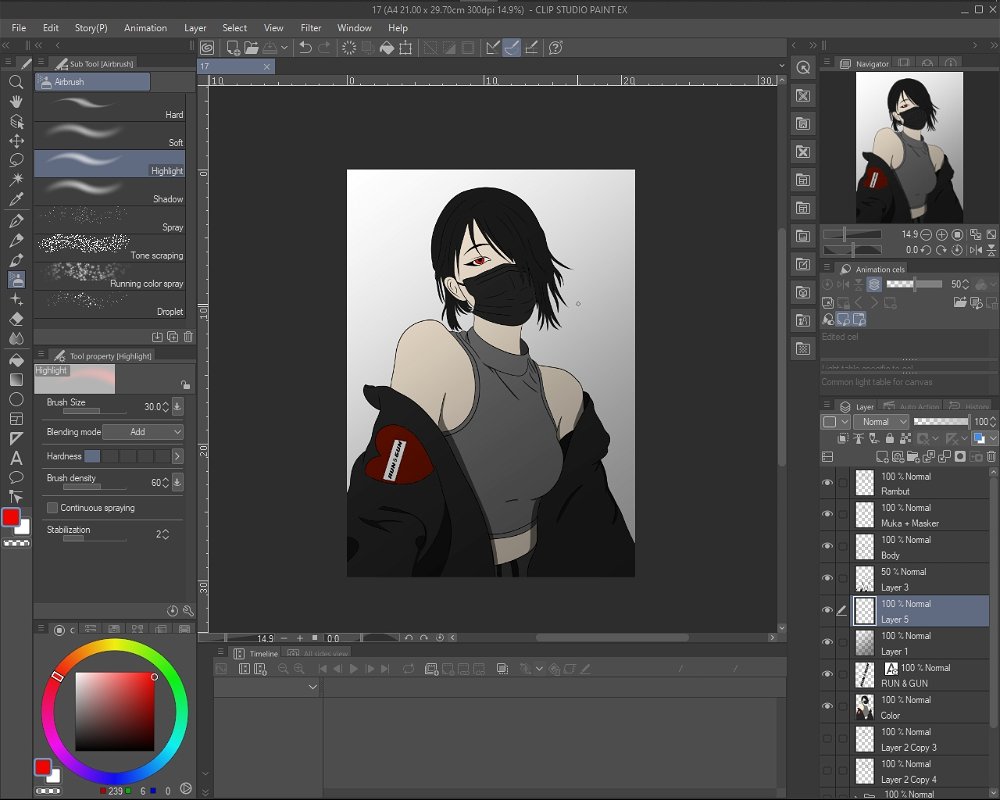Toggle visibility of Layer 5

coord(827,611)
